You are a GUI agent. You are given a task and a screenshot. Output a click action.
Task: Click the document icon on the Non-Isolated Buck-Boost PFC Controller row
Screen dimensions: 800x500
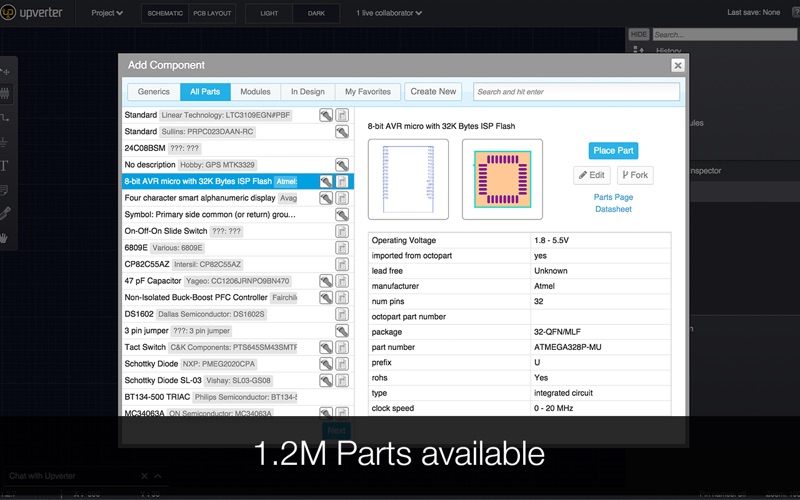[x=342, y=297]
